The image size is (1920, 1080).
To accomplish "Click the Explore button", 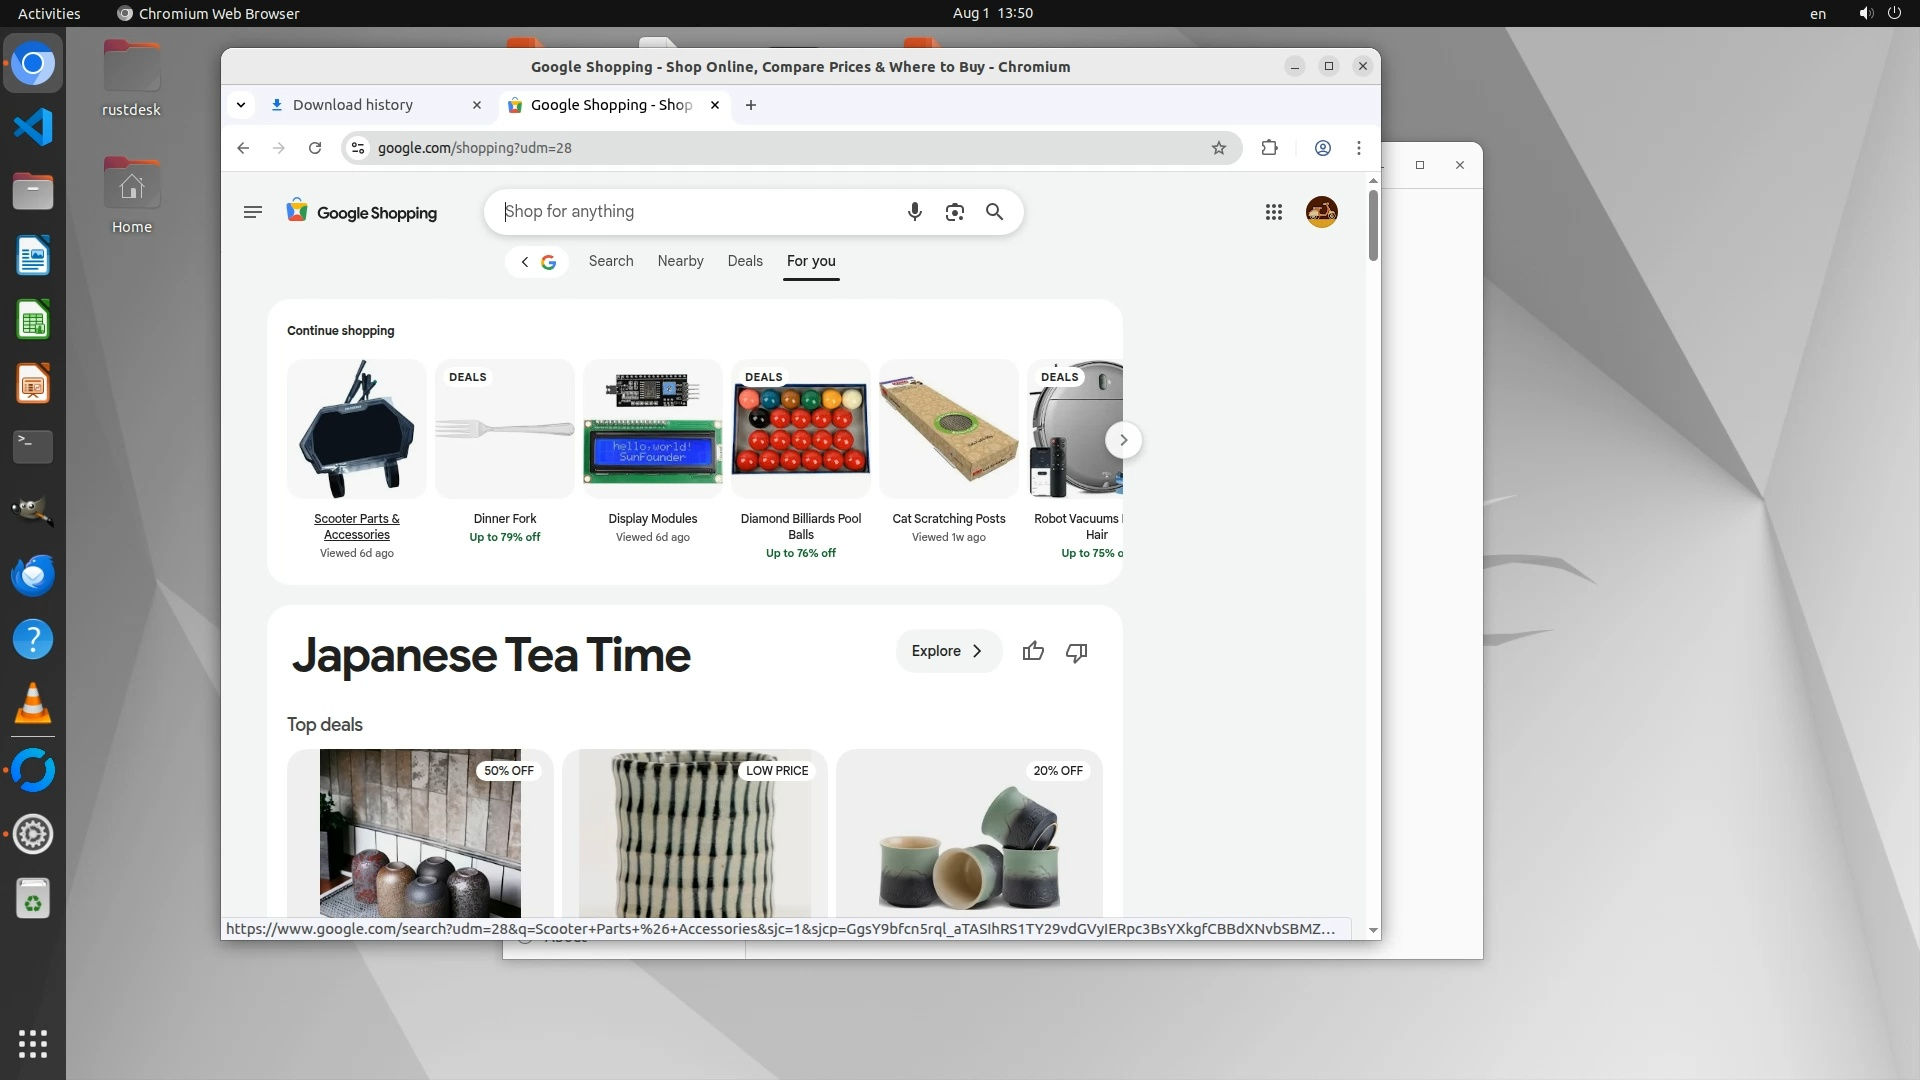I will (x=947, y=651).
